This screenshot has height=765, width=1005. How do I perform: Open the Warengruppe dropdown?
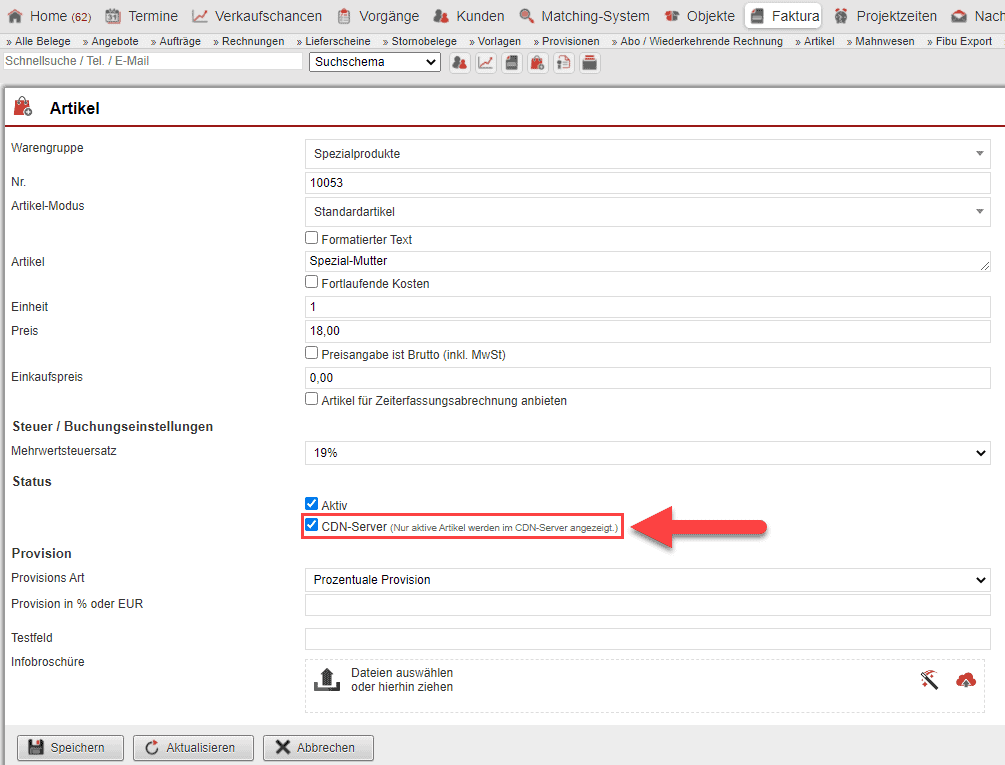[x=647, y=154]
